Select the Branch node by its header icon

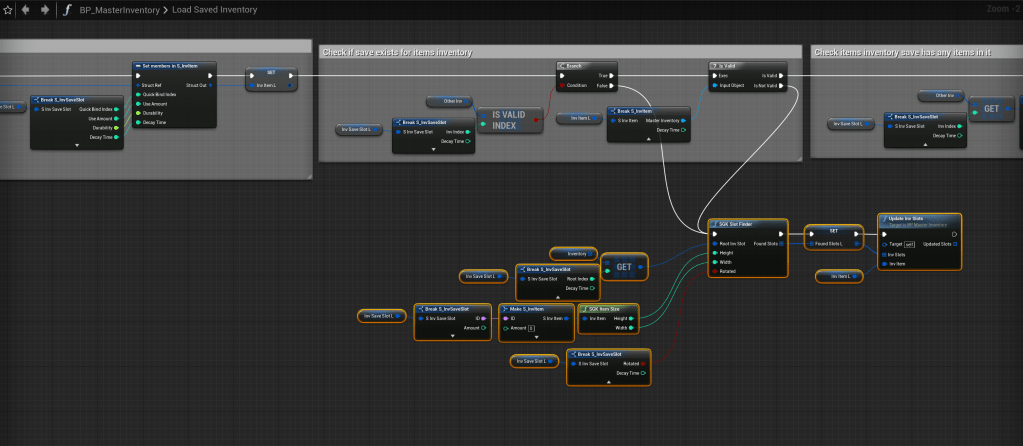pyautogui.click(x=564, y=67)
